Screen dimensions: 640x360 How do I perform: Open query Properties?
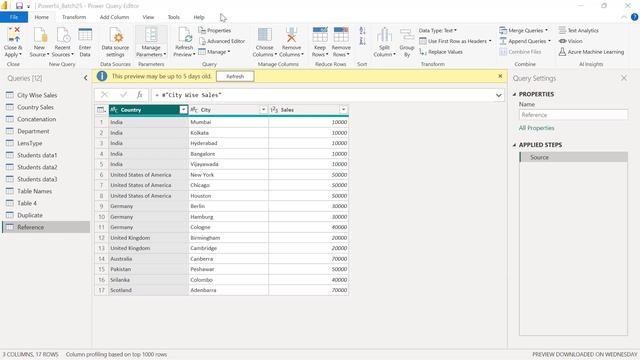tap(215, 31)
